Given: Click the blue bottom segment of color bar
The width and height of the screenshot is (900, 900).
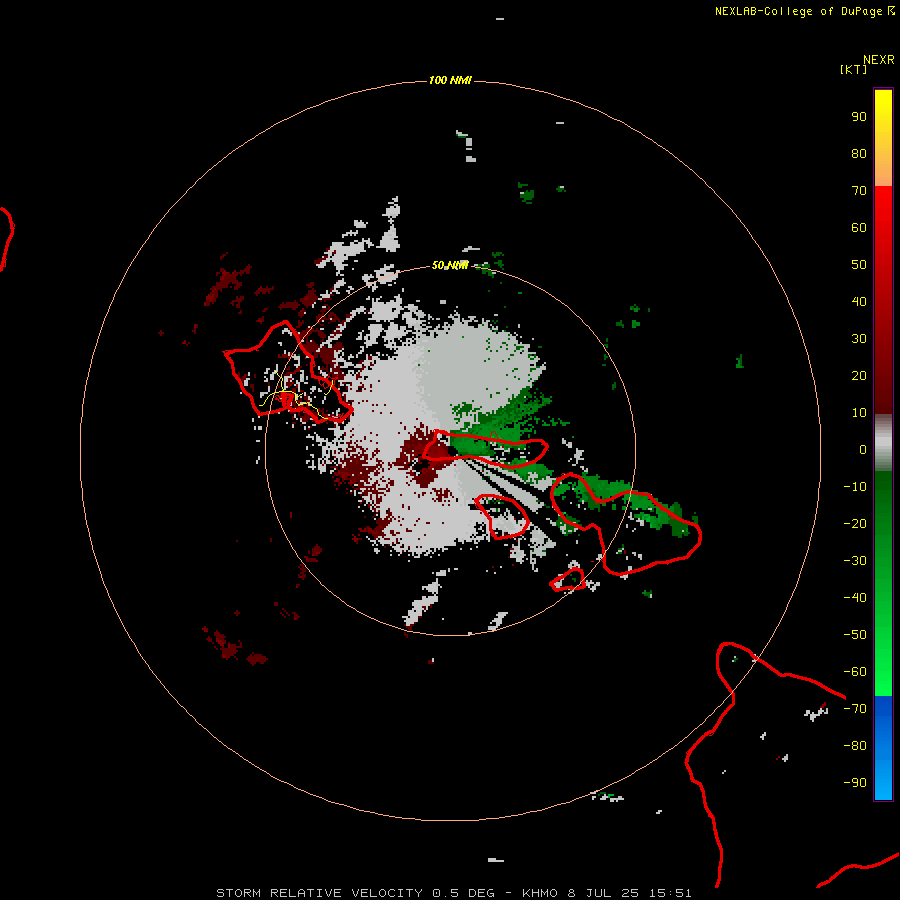Looking at the screenshot, I should [883, 748].
